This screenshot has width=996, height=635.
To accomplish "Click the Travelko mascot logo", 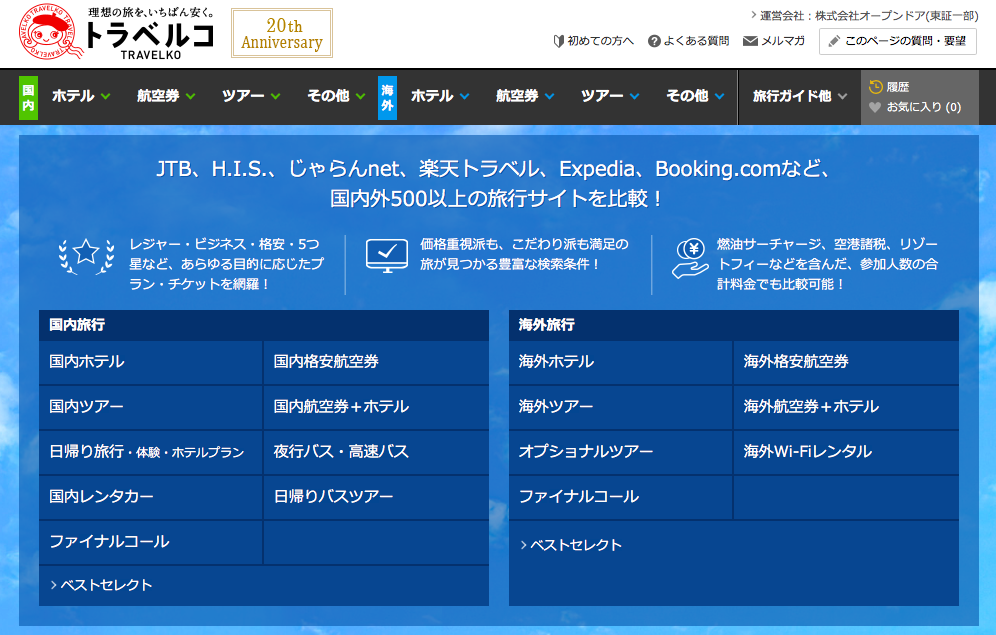I will 51,32.
